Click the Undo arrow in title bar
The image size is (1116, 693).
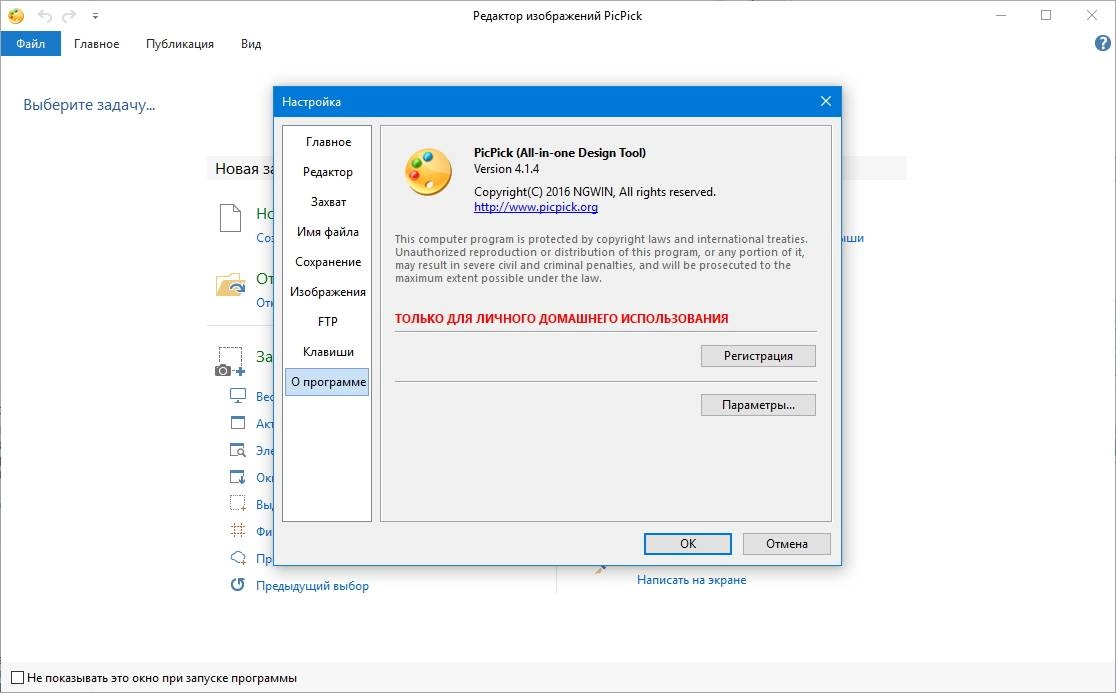coord(45,16)
